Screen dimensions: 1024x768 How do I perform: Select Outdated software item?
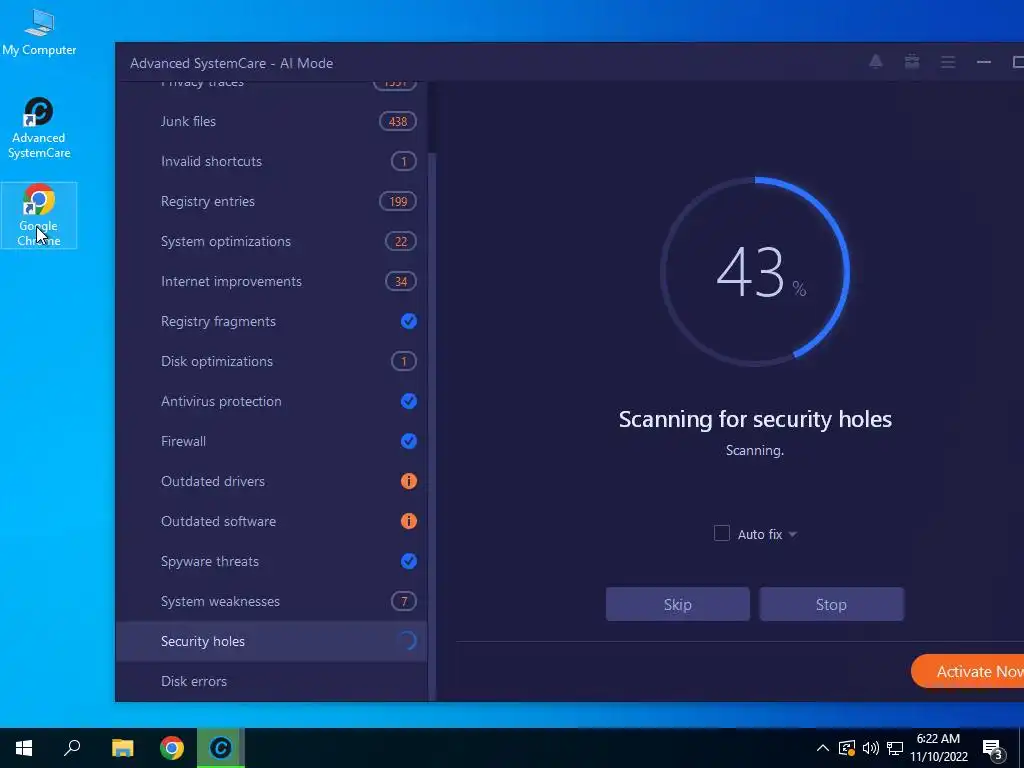tap(272, 521)
